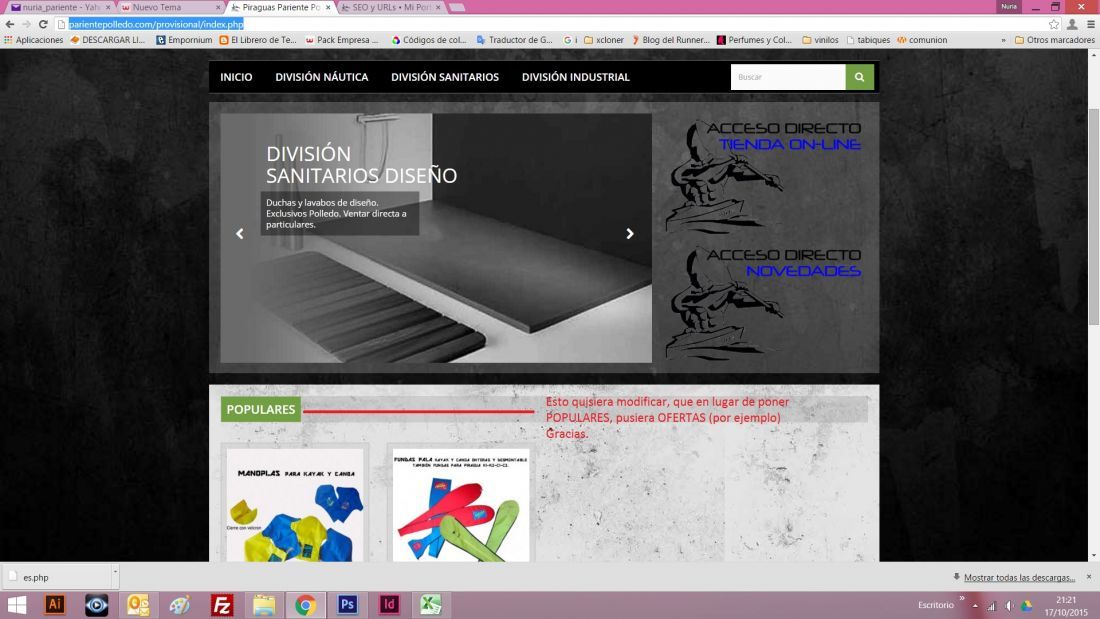The height and width of the screenshot is (619, 1100).
Task: Open xcloner bookmark folder
Action: click(604, 40)
